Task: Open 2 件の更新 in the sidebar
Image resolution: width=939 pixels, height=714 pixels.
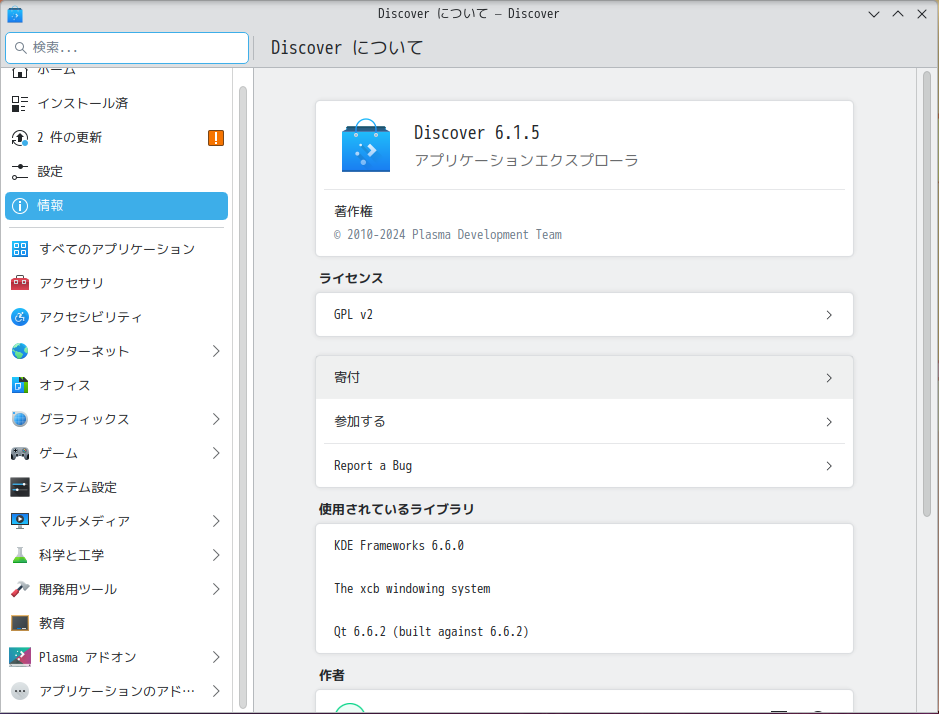Action: tap(116, 138)
